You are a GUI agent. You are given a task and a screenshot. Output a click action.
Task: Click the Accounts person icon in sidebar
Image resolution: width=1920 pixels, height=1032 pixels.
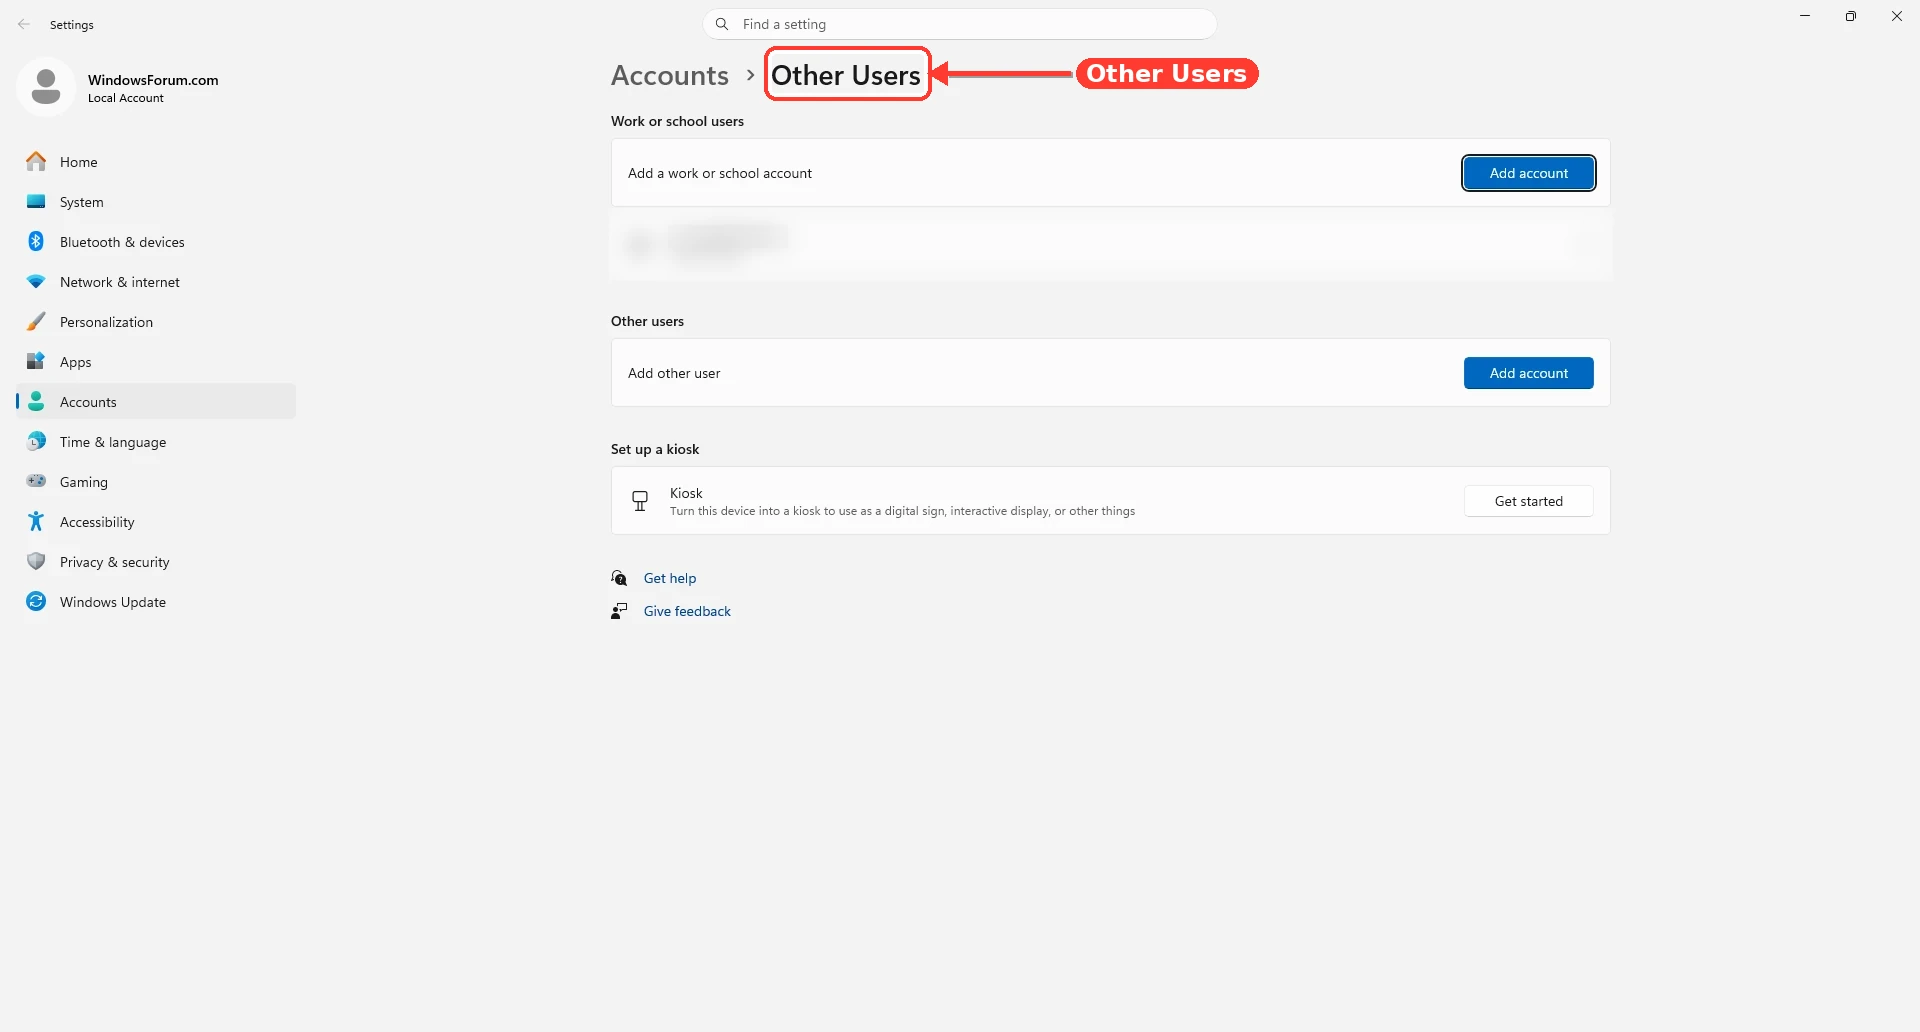coord(36,401)
